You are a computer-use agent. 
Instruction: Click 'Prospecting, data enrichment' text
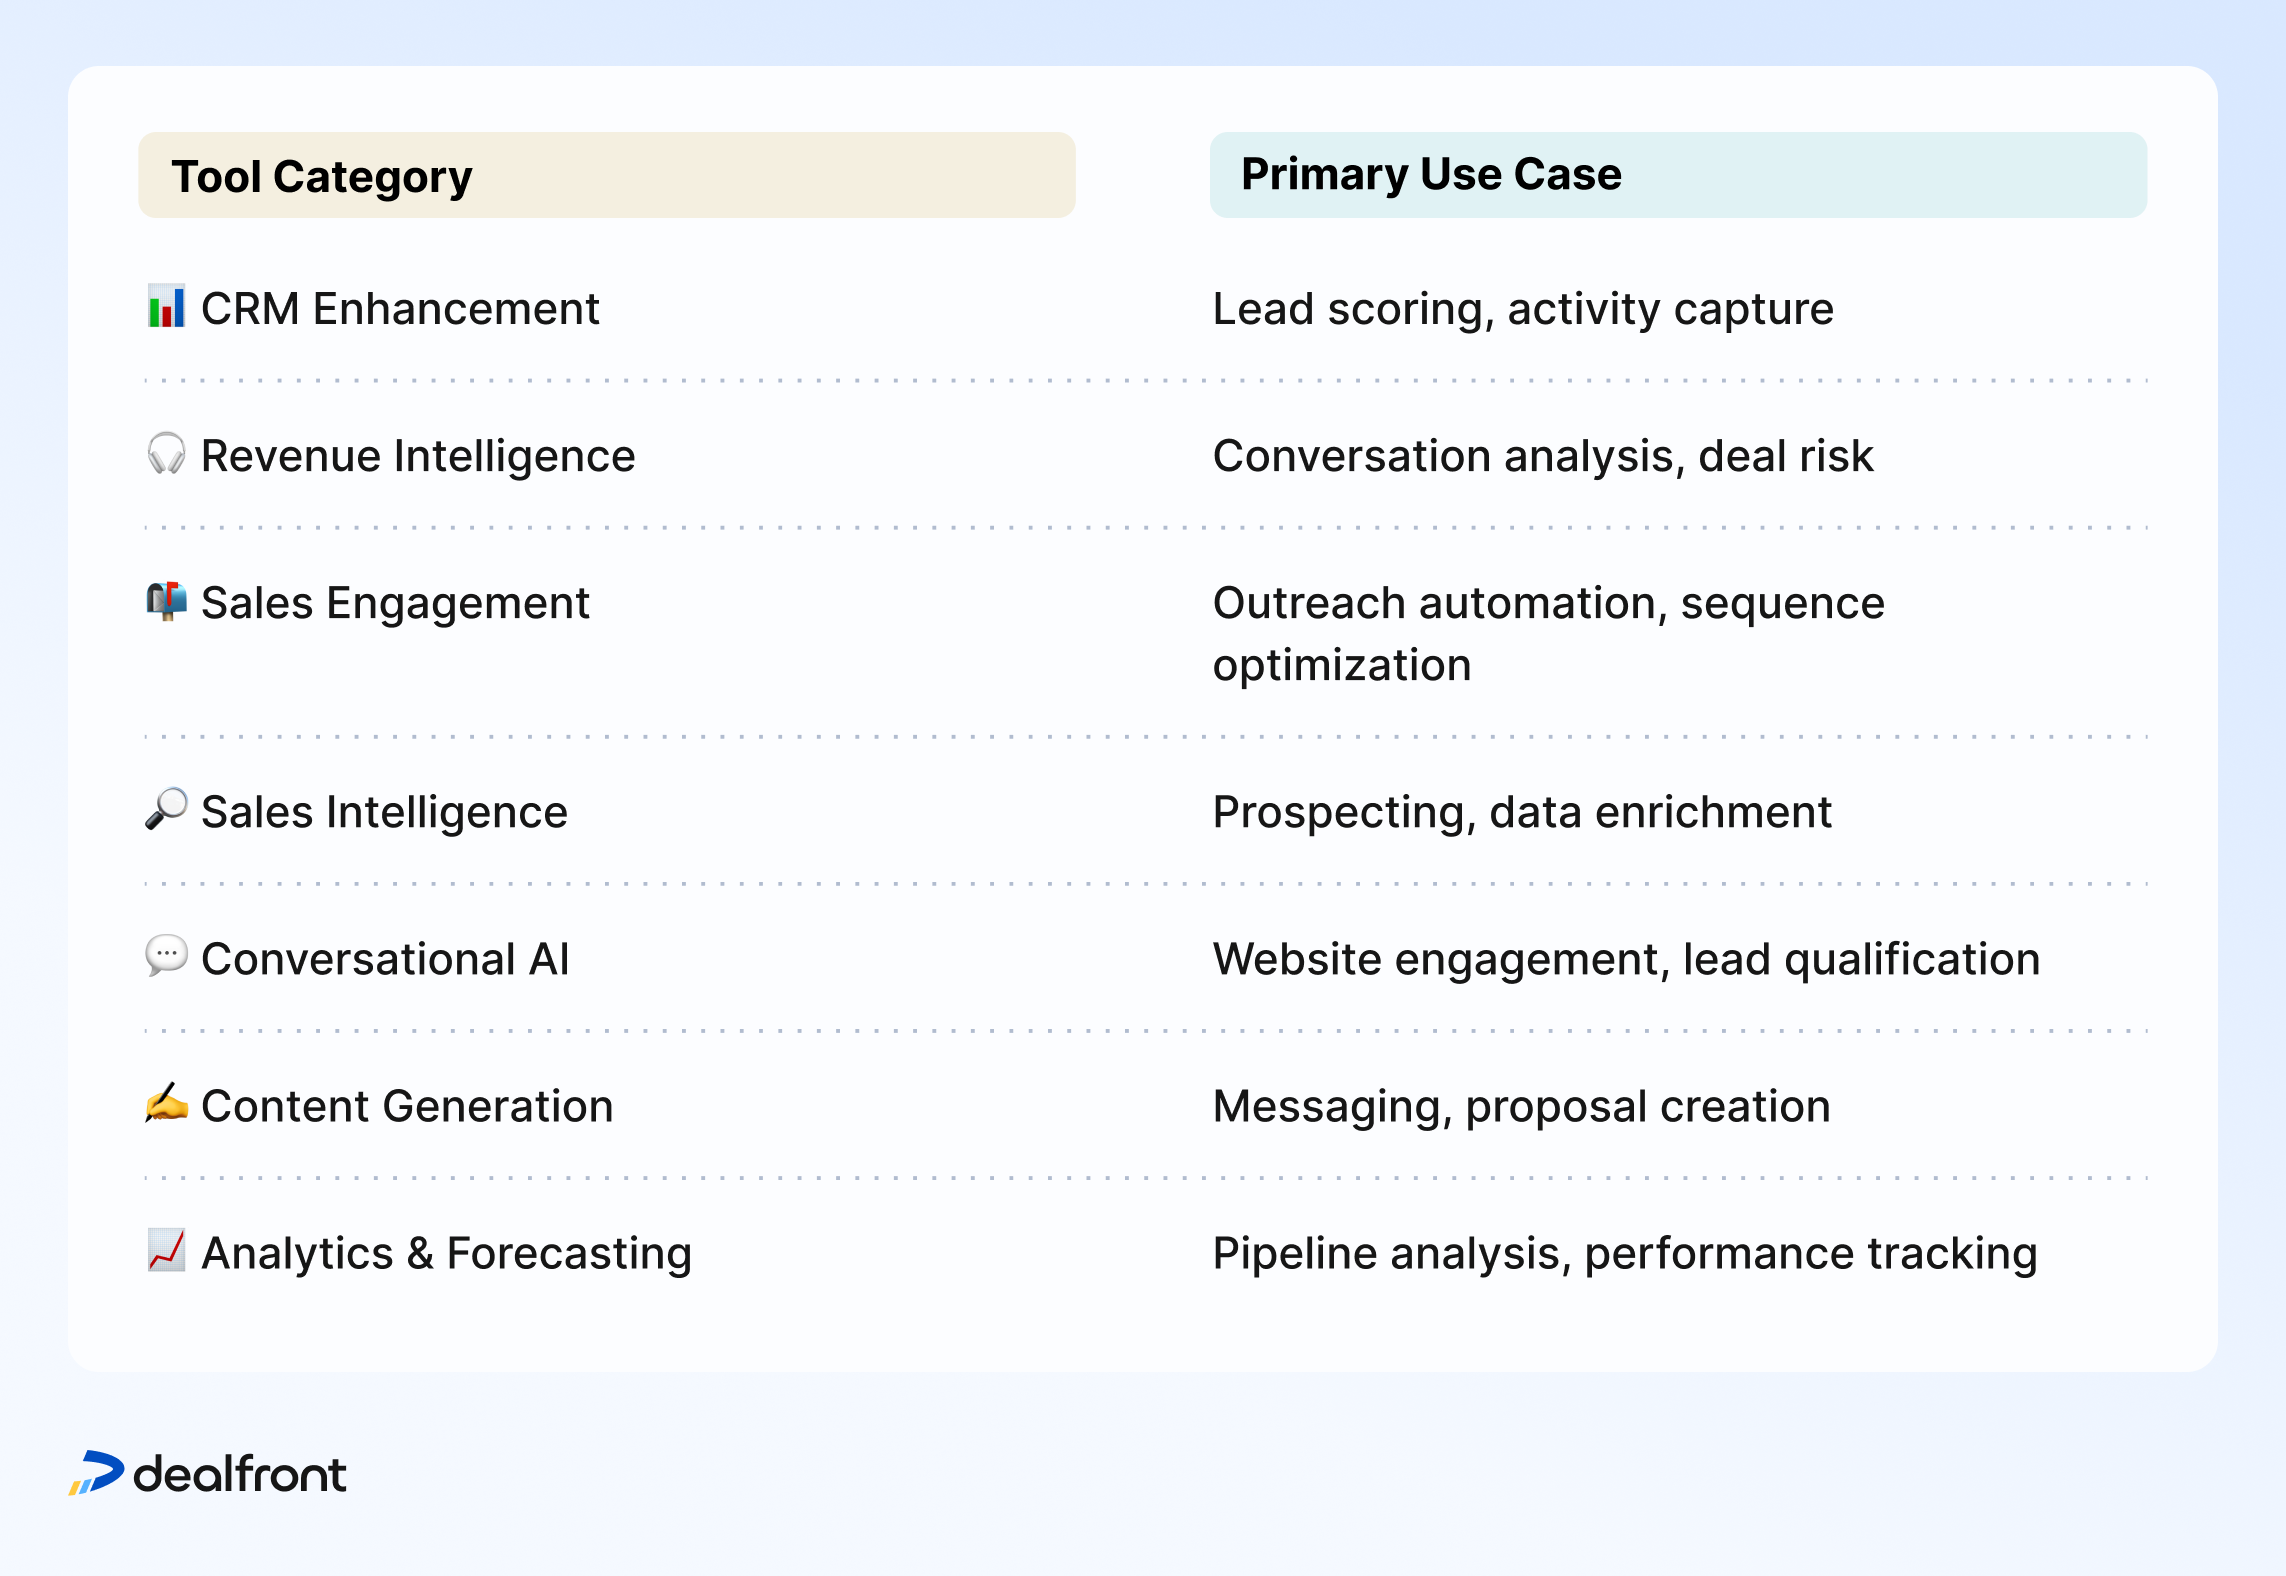tap(1522, 813)
